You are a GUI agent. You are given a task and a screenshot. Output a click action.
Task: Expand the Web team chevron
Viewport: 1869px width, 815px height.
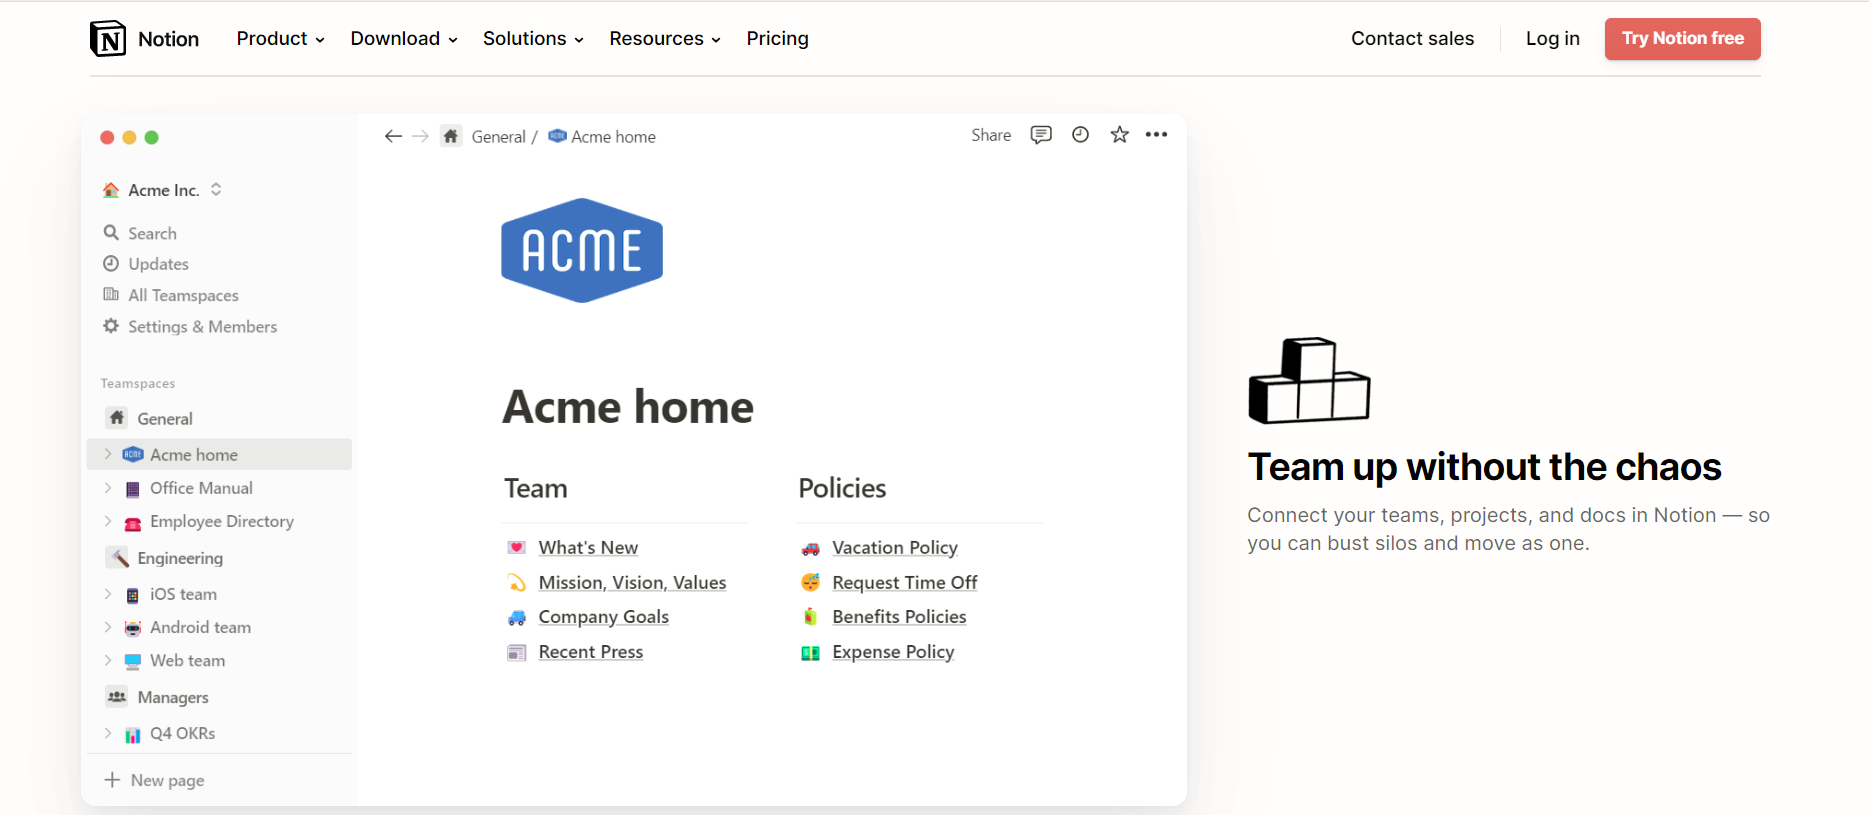[108, 660]
